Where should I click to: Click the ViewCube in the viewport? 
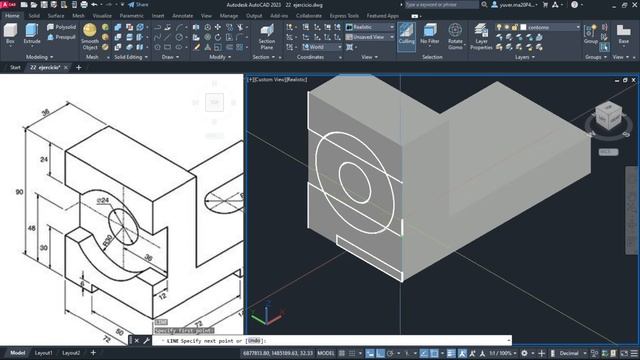[x=609, y=117]
